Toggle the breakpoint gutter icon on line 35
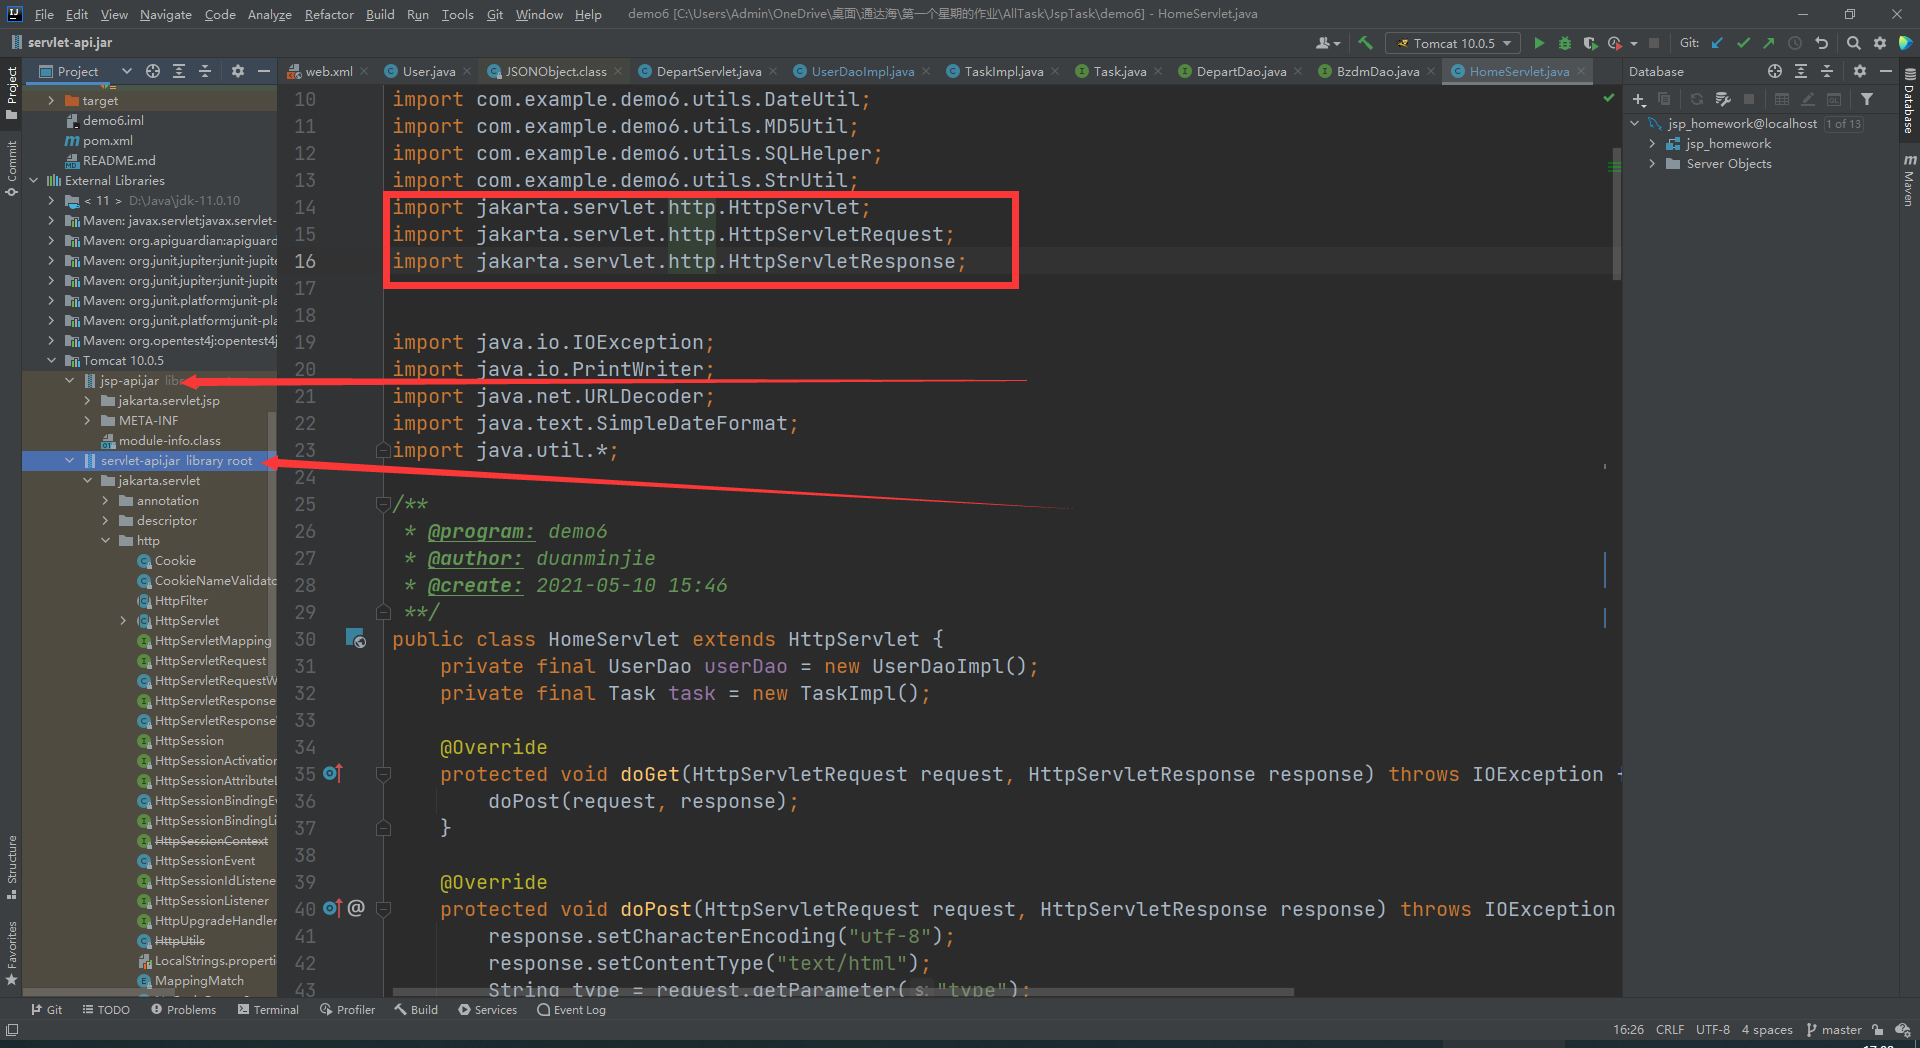Screen dimensions: 1920x1048 pos(330,773)
